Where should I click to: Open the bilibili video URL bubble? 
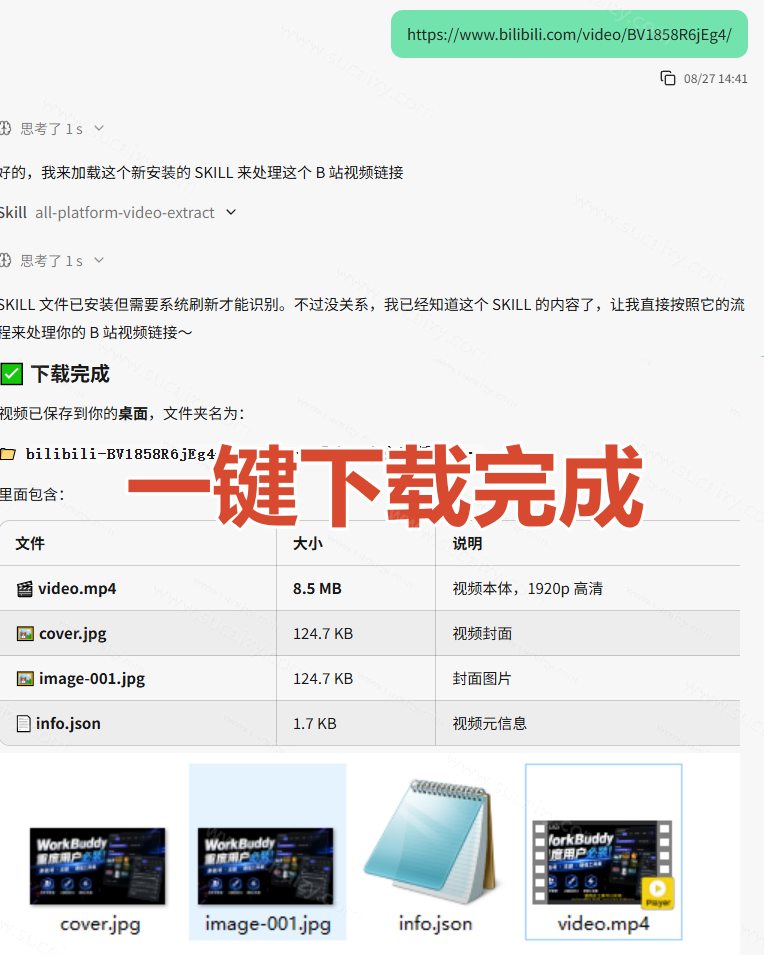point(569,34)
